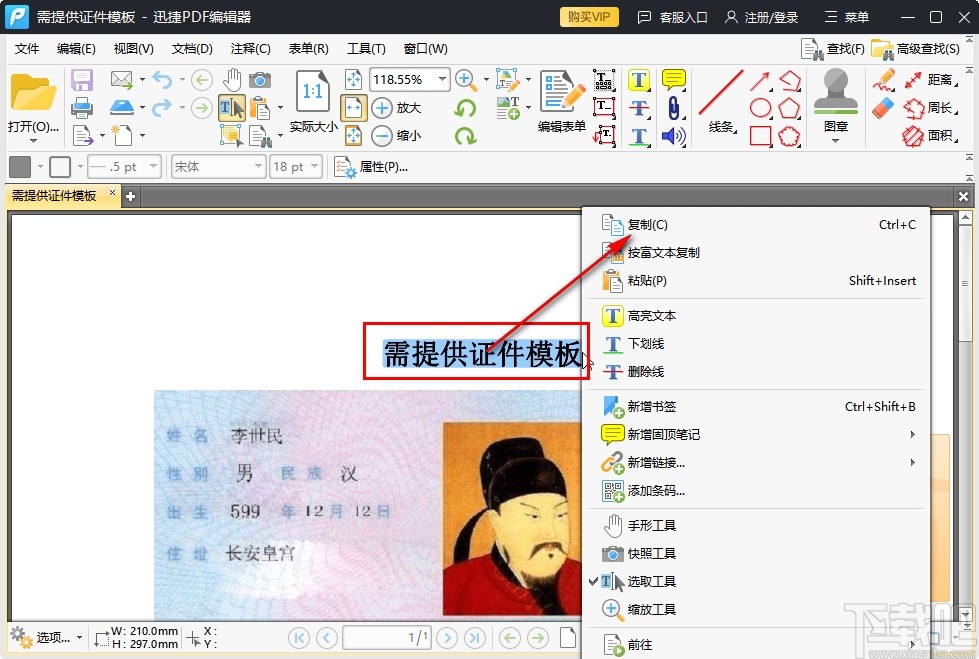Viewport: 979px width, 659px height.
Task: Open the 宋体 font dropdown
Action: tap(217, 166)
